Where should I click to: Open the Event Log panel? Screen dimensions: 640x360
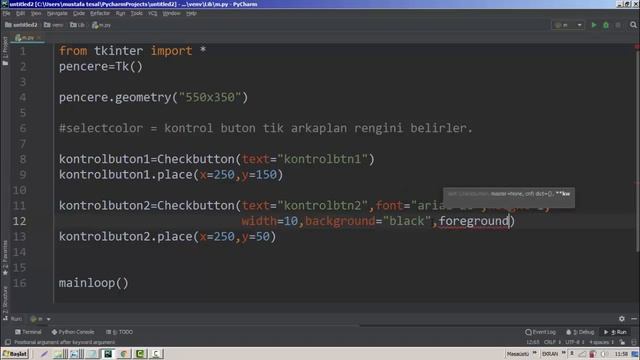[x=541, y=332]
